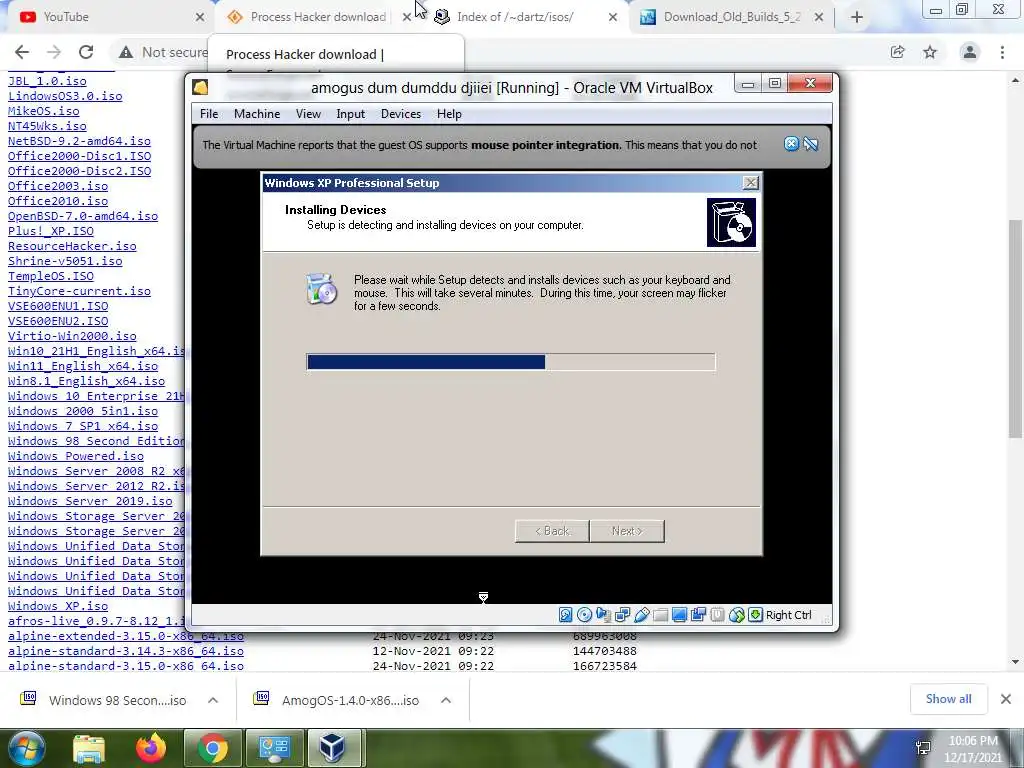Image resolution: width=1024 pixels, height=768 pixels.
Task: Open the Office2003.iso link
Action: coord(58,186)
